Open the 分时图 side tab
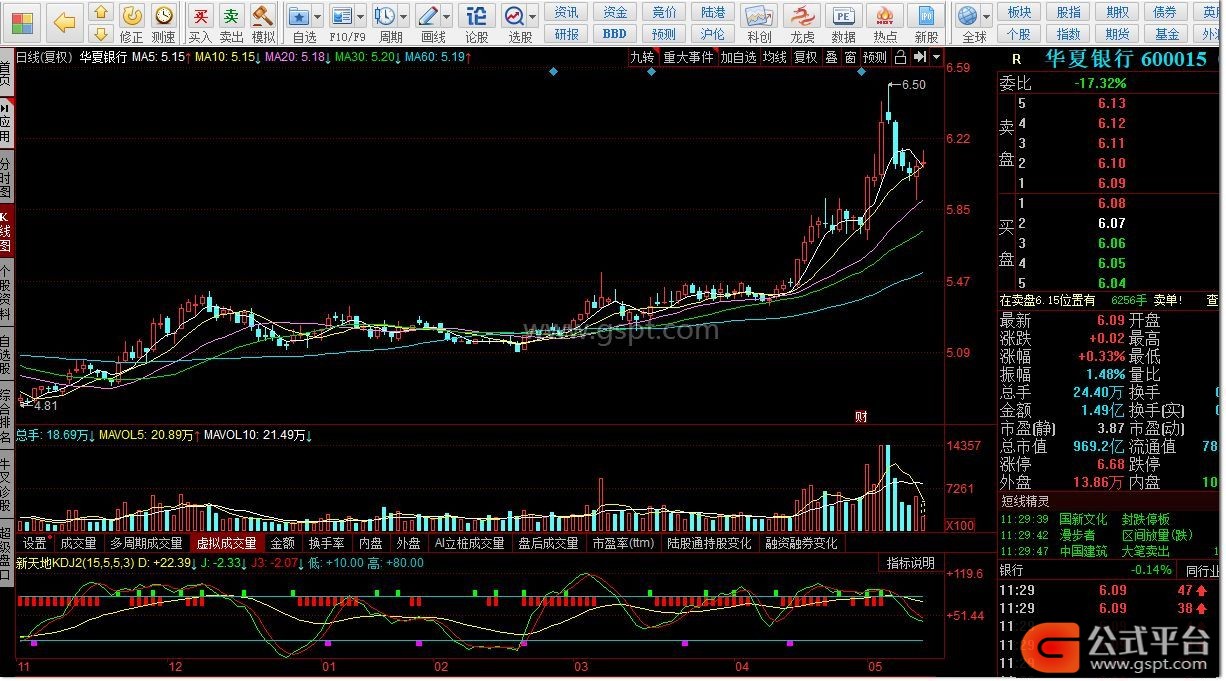The width and height of the screenshot is (1226, 681). tap(6, 176)
